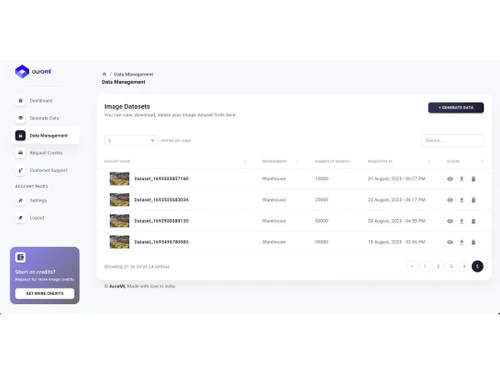This screenshot has height=375, width=500.
Task: Download Dataset_1693495780583
Action: pos(462,242)
